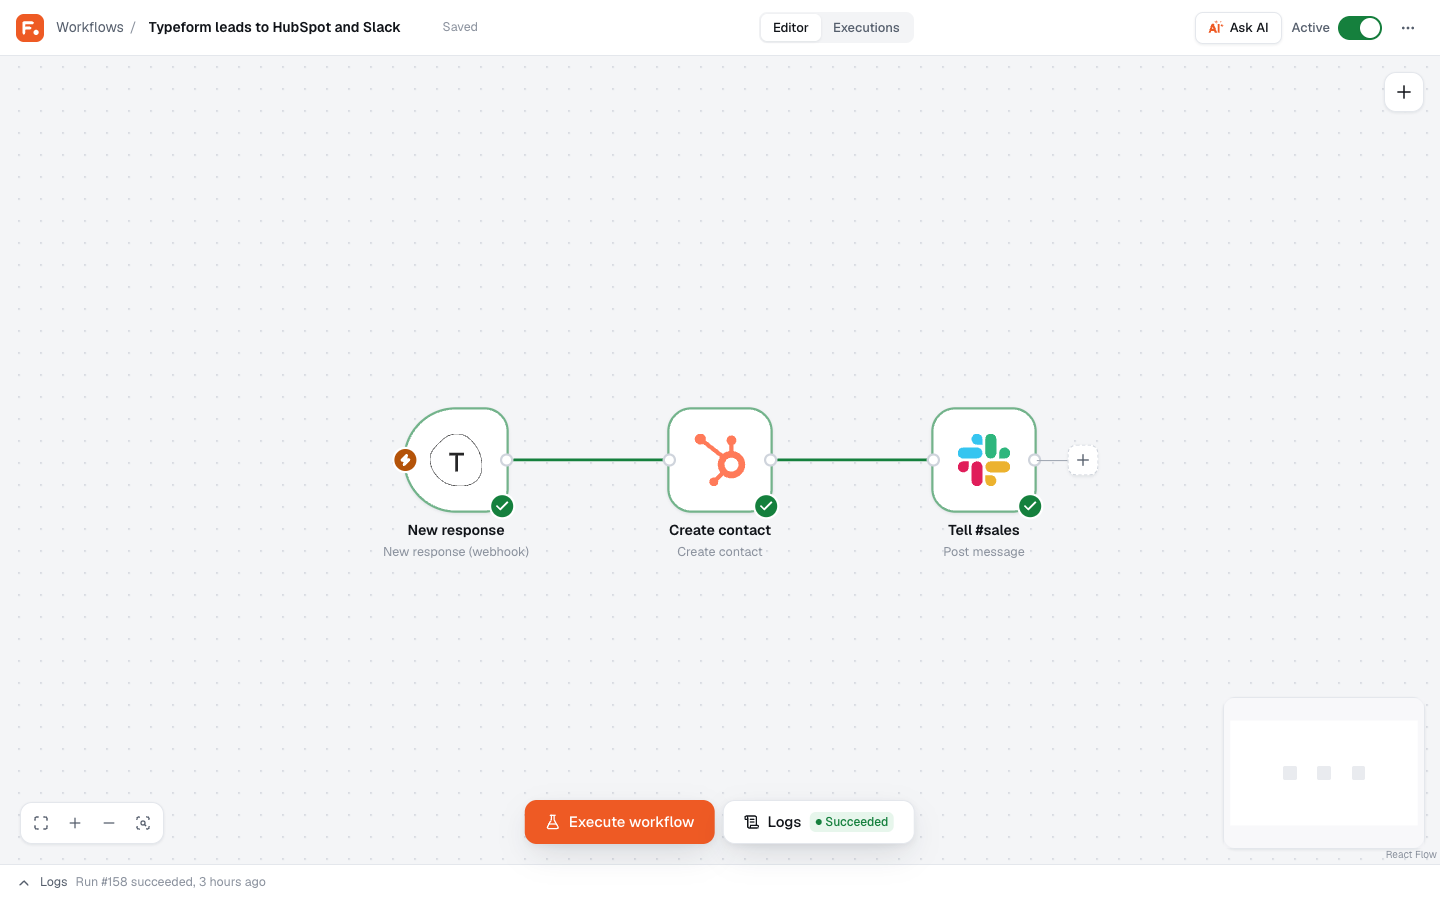Zoom out the canvas with minus
1440x900 pixels.
click(x=109, y=823)
